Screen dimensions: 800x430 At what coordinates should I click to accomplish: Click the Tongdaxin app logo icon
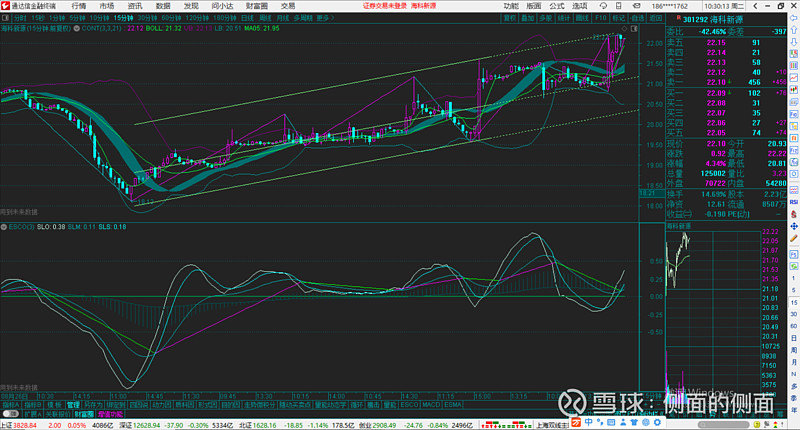(5, 6)
